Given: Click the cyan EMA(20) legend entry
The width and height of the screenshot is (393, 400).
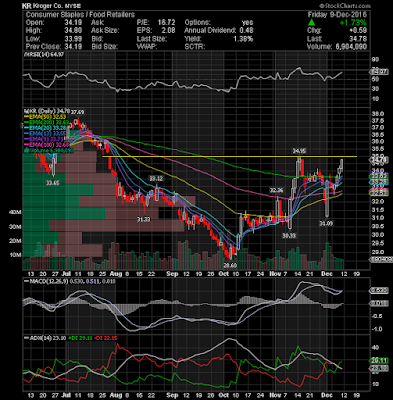Looking at the screenshot, I should [x=47, y=128].
